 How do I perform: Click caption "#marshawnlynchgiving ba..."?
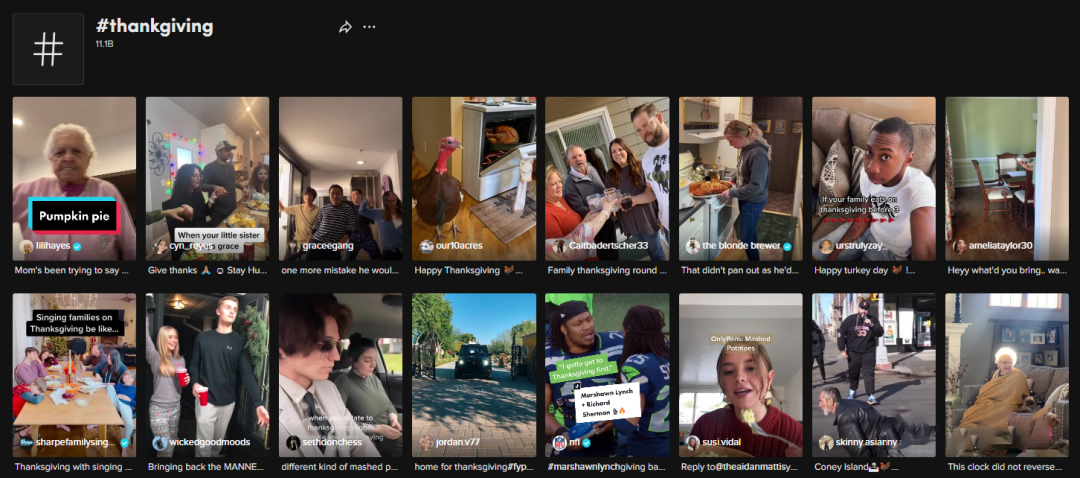(606, 467)
